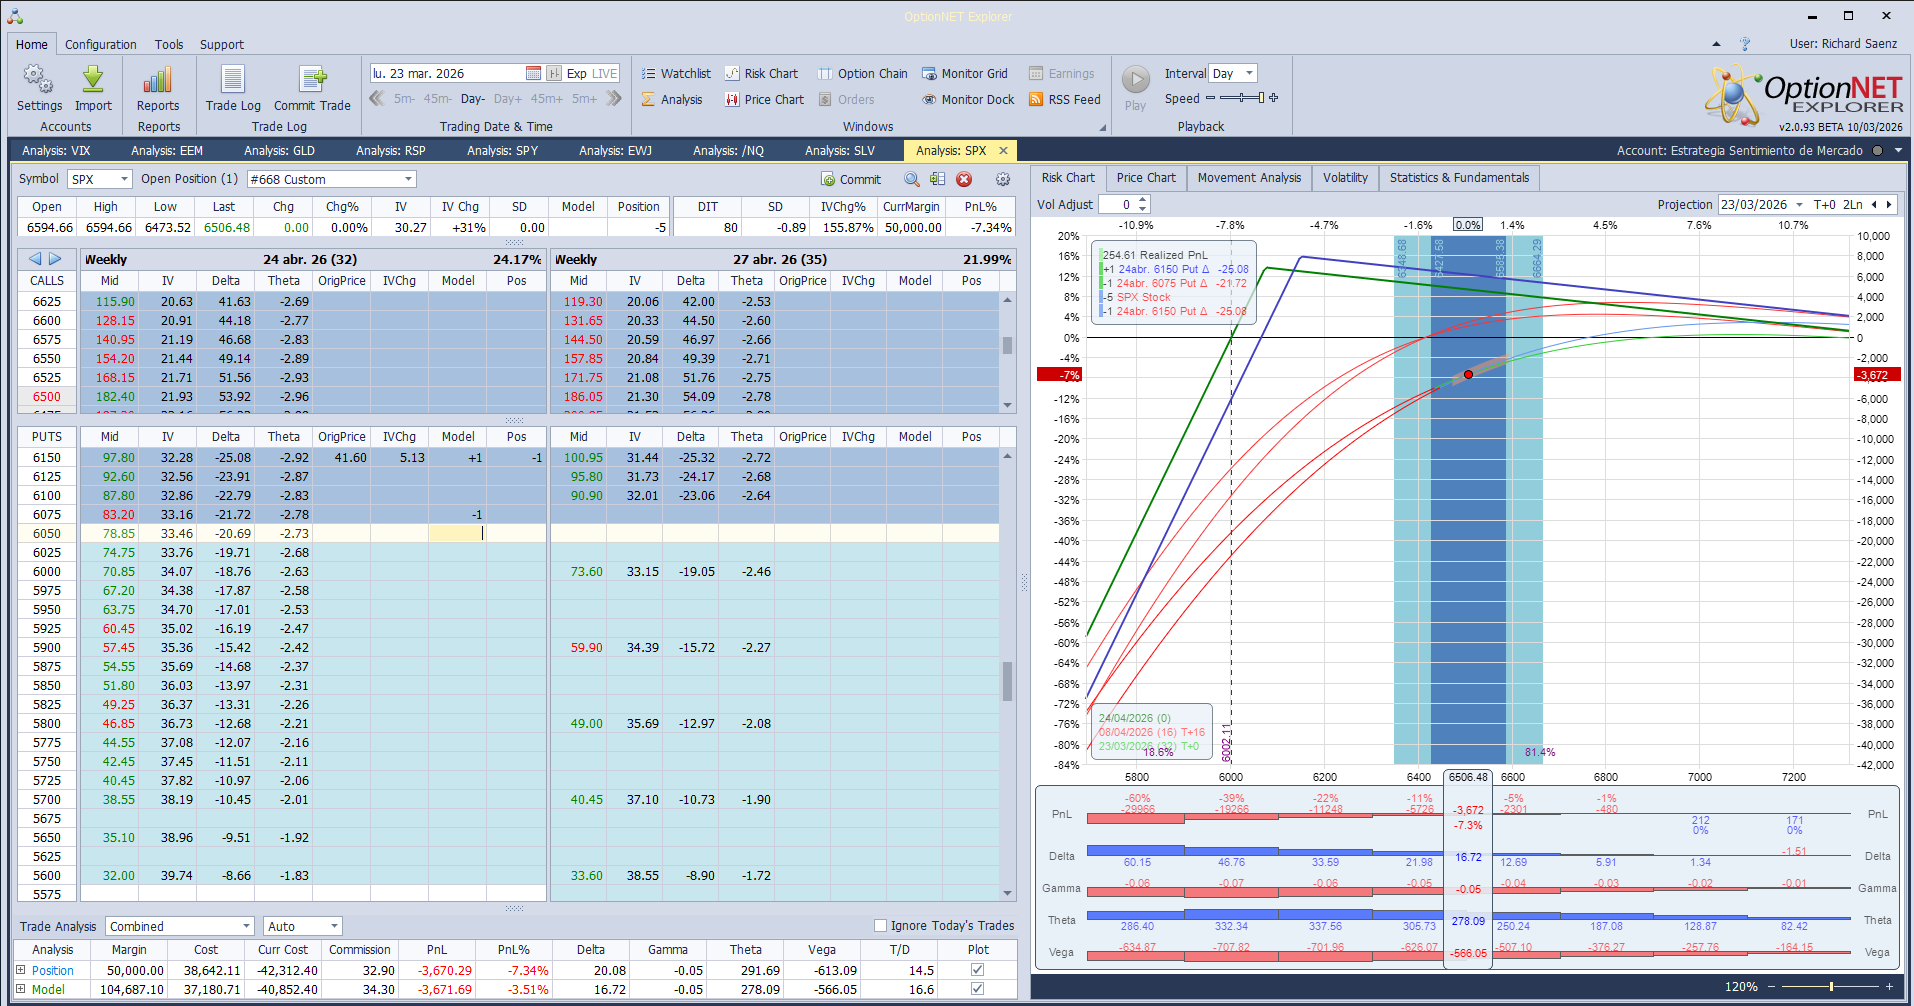The height and width of the screenshot is (1006, 1914).
Task: Go to previous expiration with the left blue arrow
Action: [x=35, y=259]
